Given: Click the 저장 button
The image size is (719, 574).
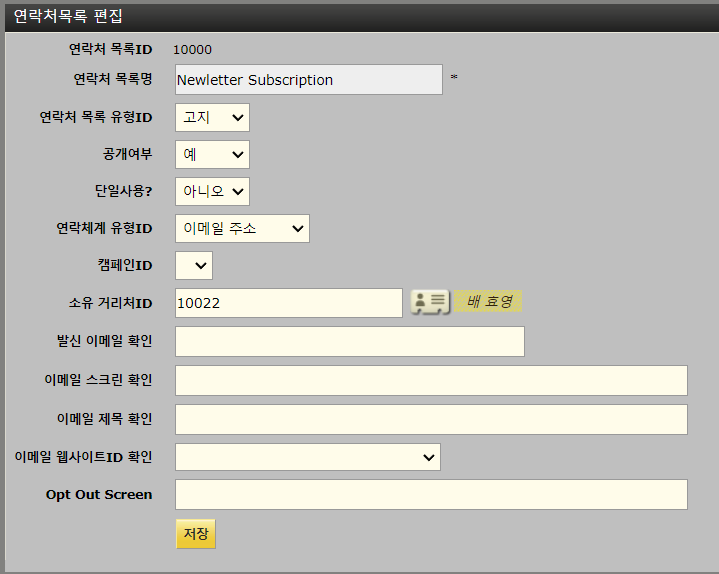Looking at the screenshot, I should [196, 534].
